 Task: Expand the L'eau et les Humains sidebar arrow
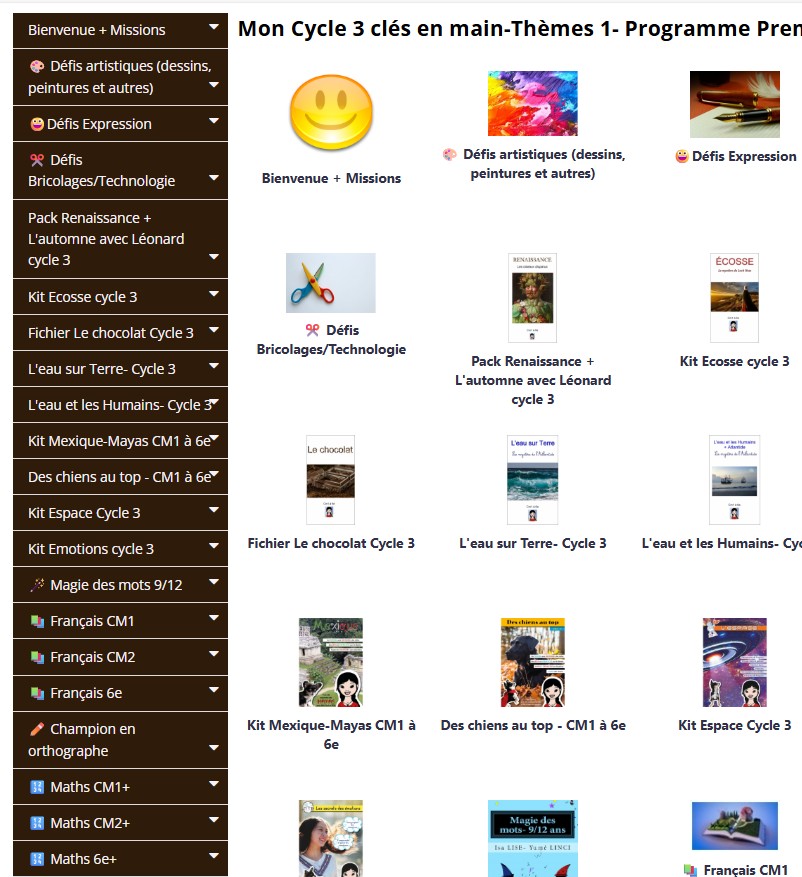214,402
